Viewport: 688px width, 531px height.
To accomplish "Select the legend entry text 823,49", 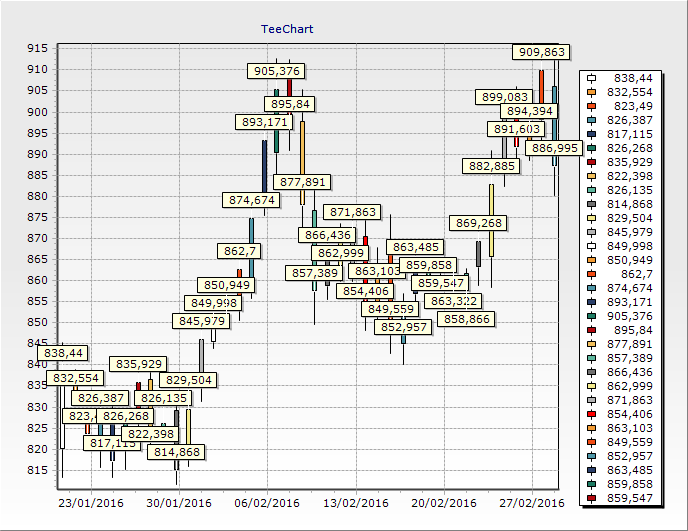I will click(633, 107).
